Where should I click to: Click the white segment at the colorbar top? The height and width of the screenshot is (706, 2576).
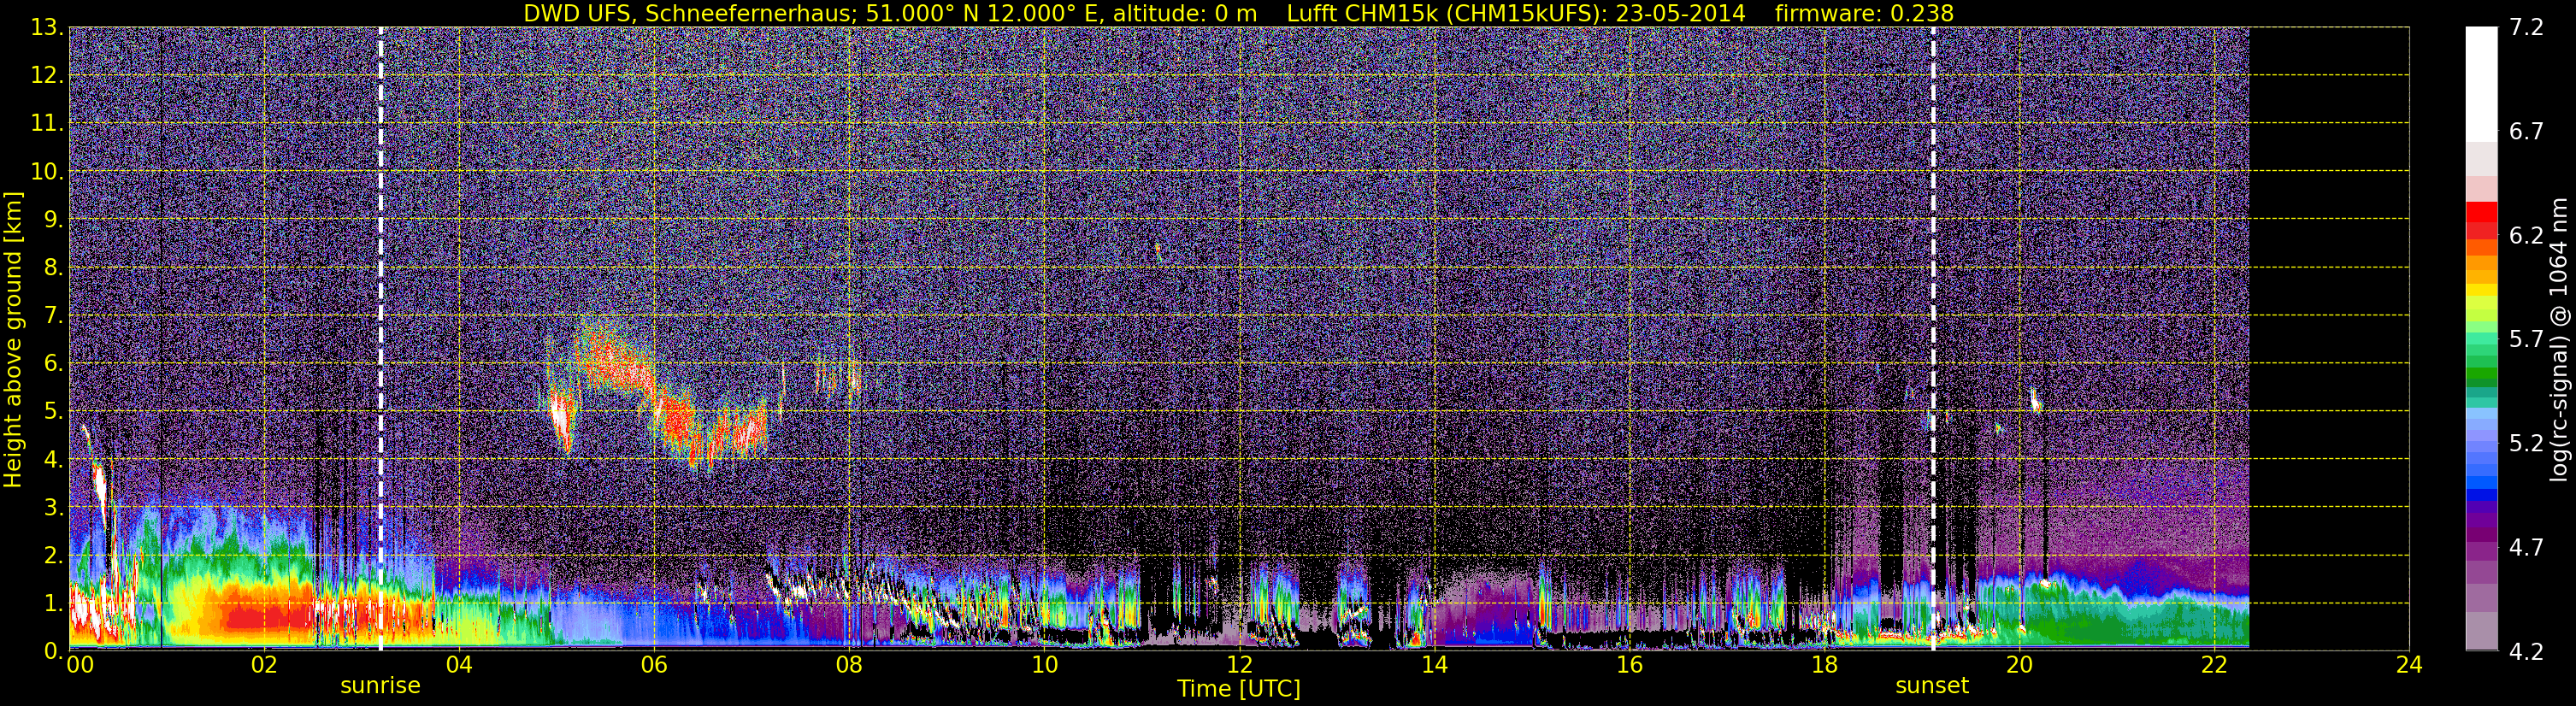point(2481,84)
